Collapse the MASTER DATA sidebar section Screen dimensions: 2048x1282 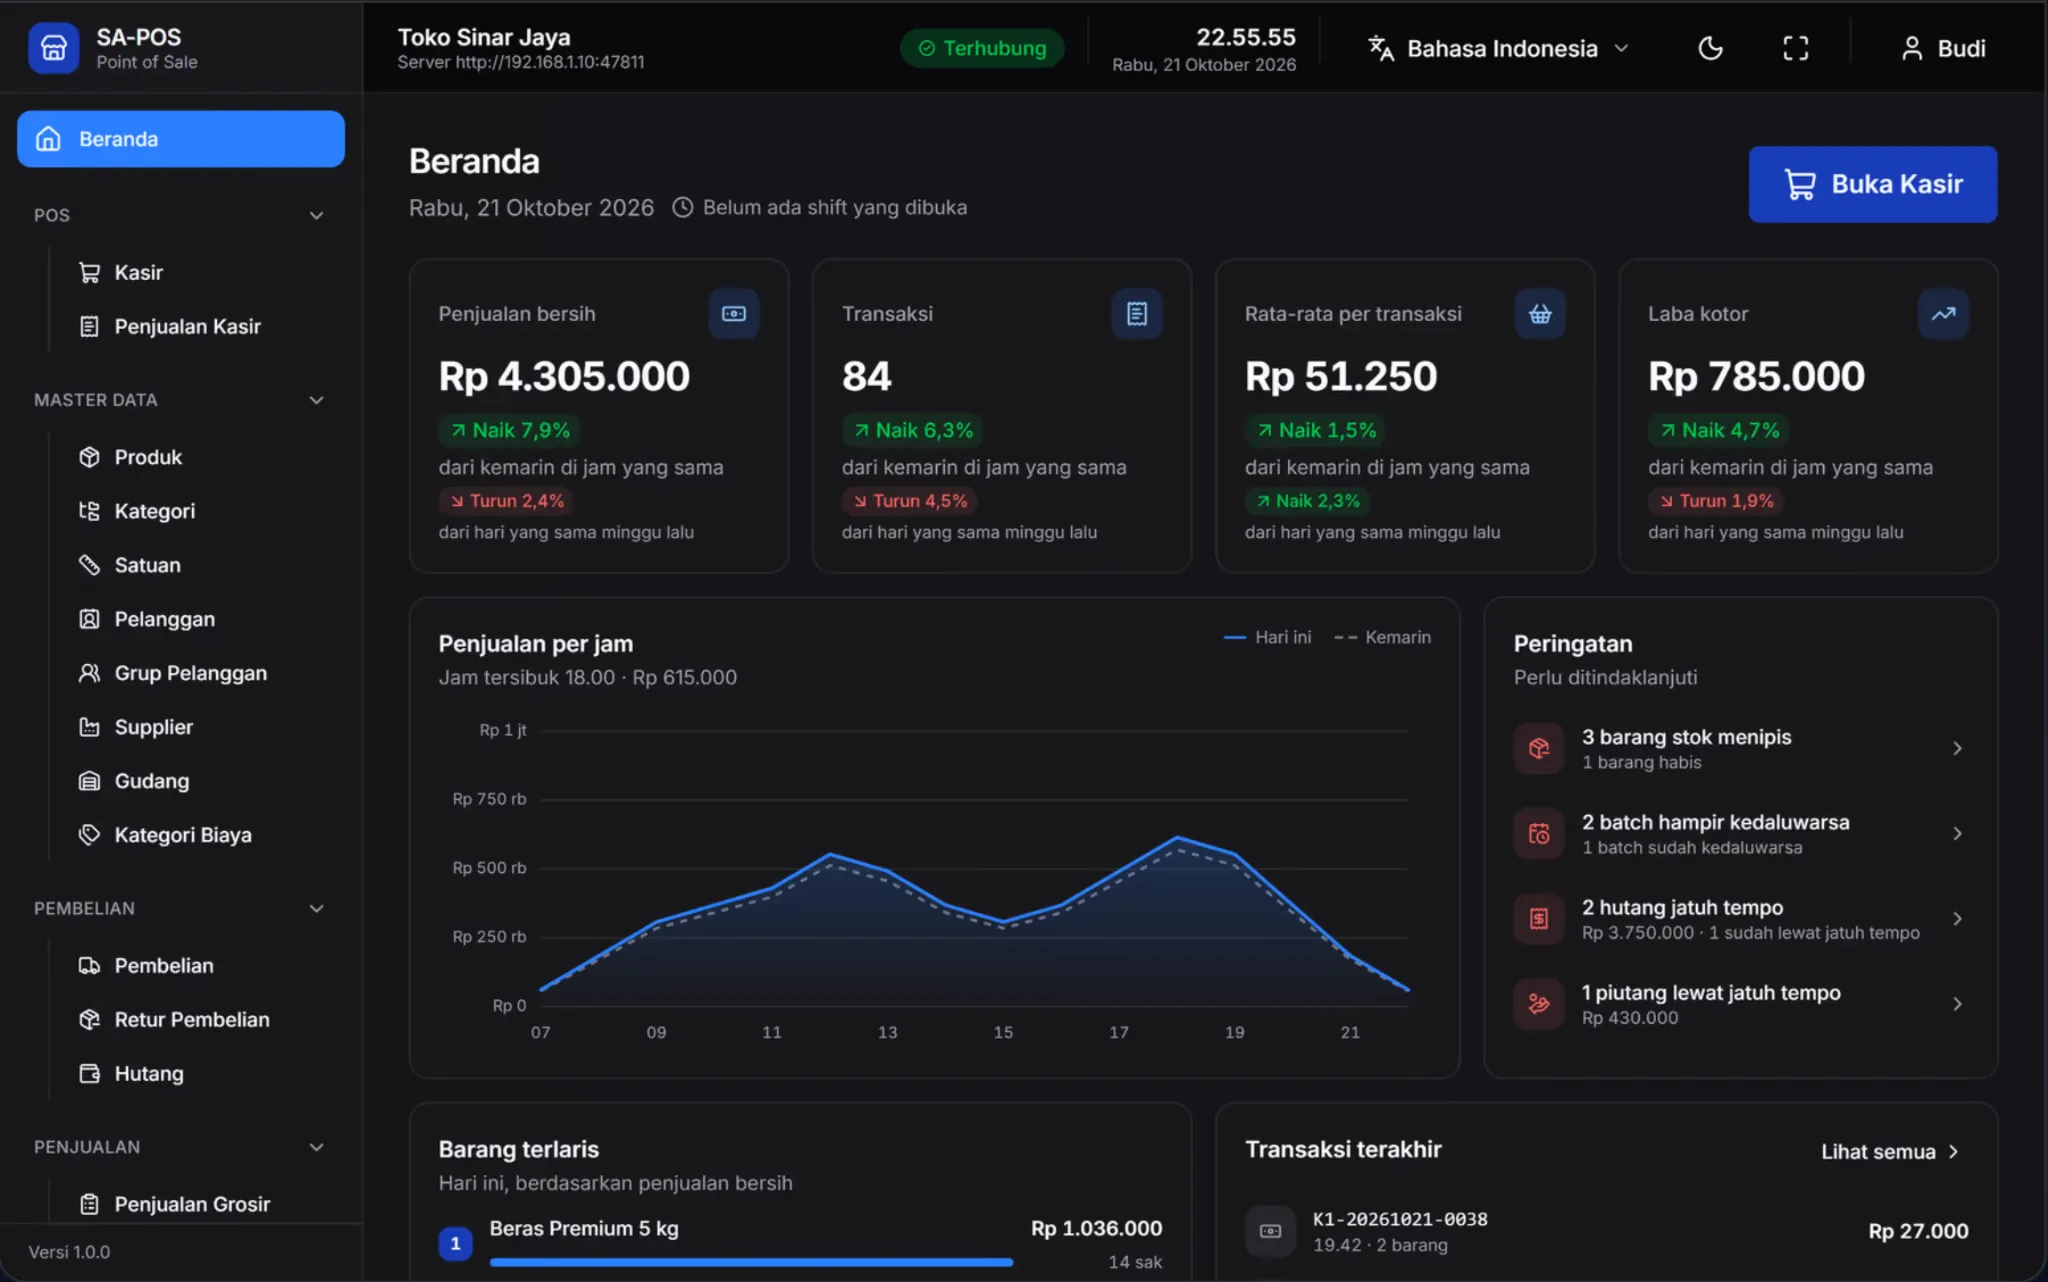point(316,400)
